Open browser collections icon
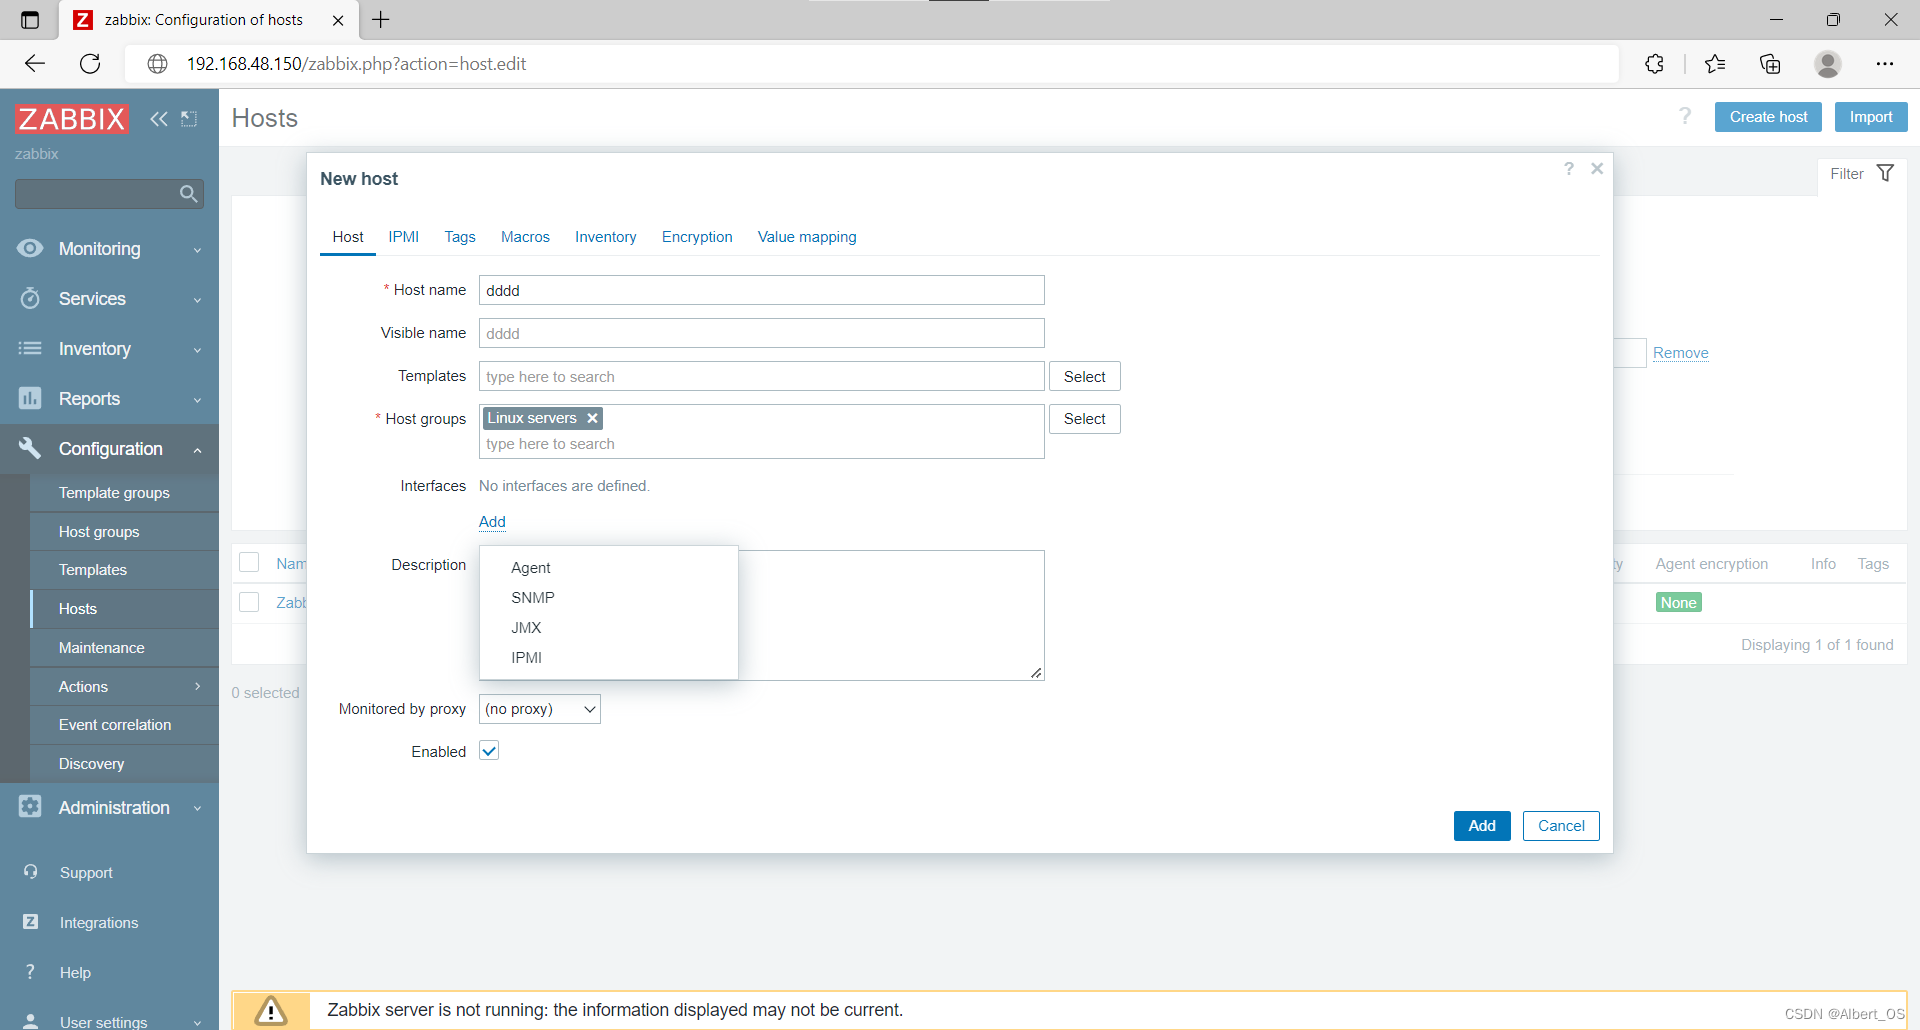Screen dimensions: 1920x1030 tap(1770, 64)
